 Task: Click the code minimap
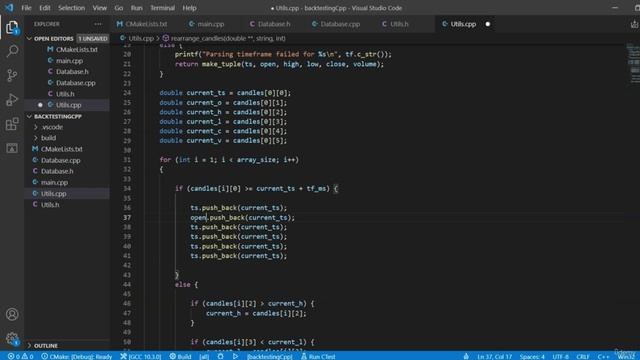[x=633, y=65]
